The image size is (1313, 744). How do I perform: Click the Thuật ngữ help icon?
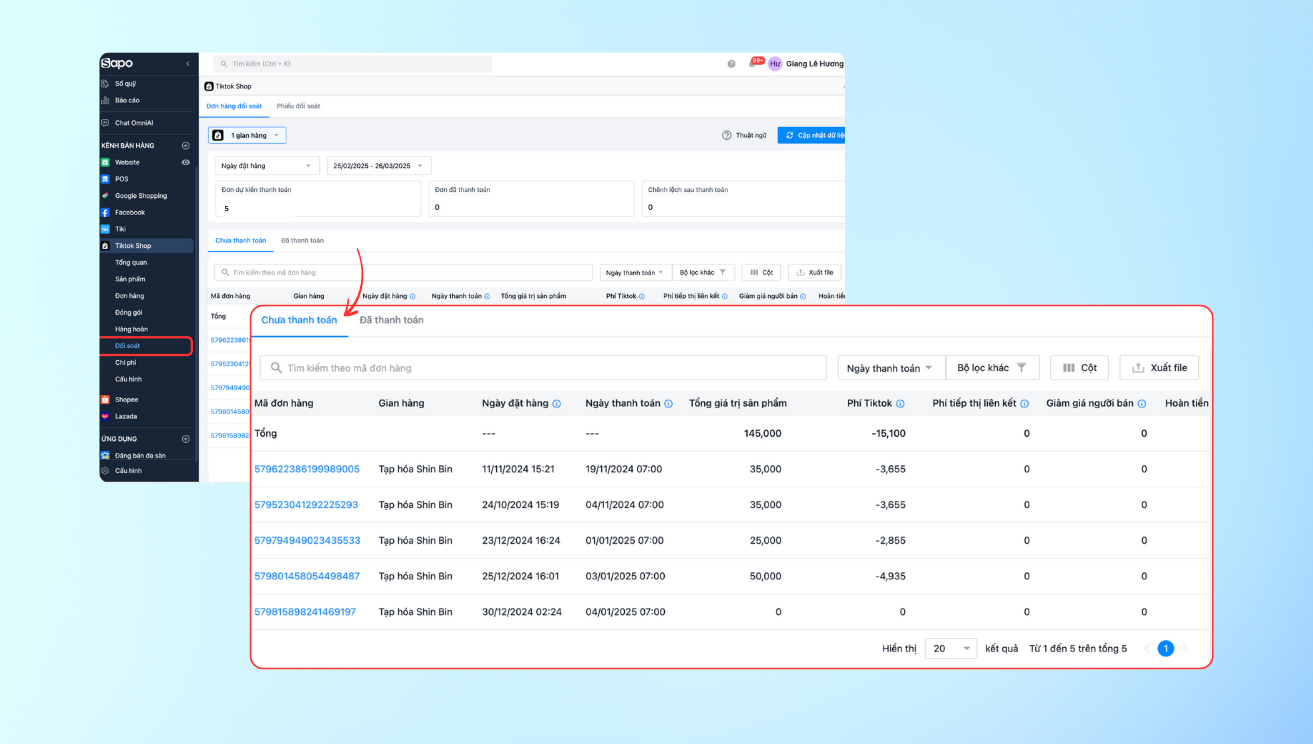click(727, 135)
